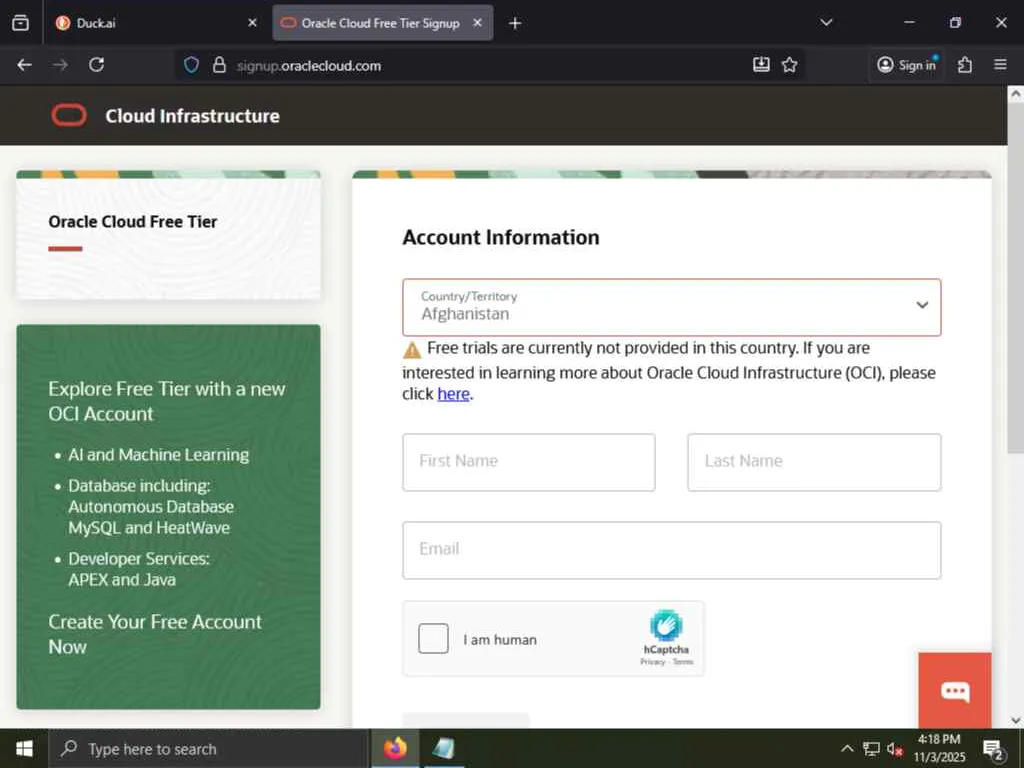Reload the current page

click(x=97, y=65)
